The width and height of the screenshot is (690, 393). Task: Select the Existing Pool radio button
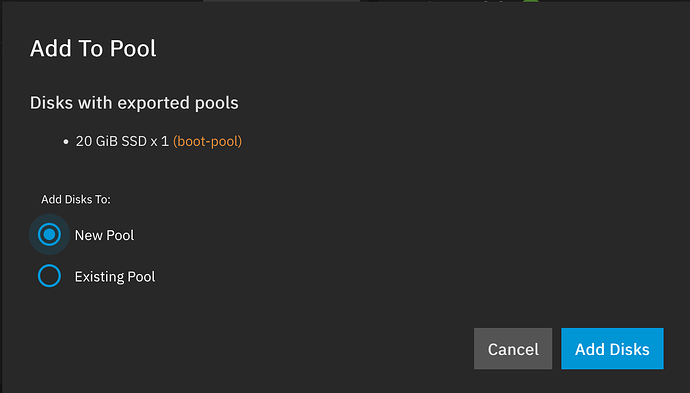coord(49,276)
